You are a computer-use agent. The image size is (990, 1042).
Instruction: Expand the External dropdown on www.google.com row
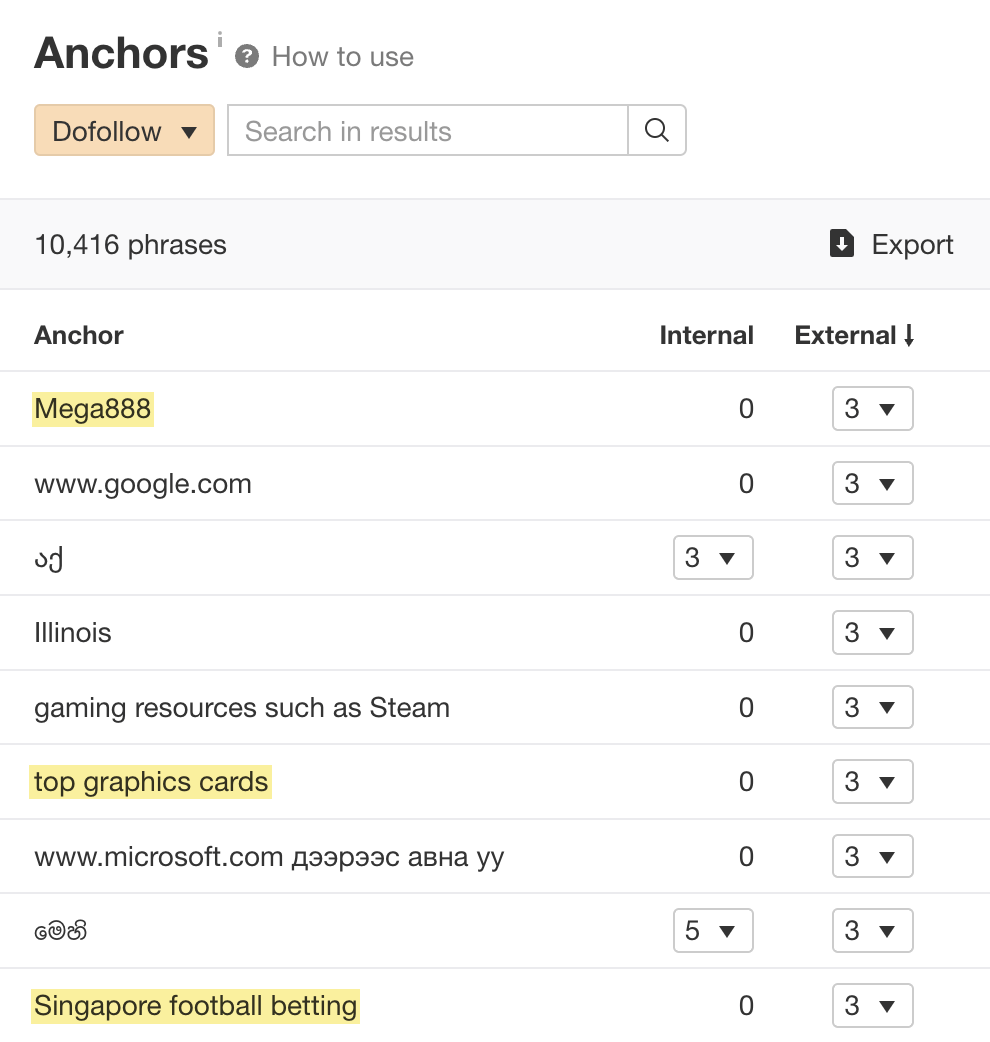[x=872, y=483]
